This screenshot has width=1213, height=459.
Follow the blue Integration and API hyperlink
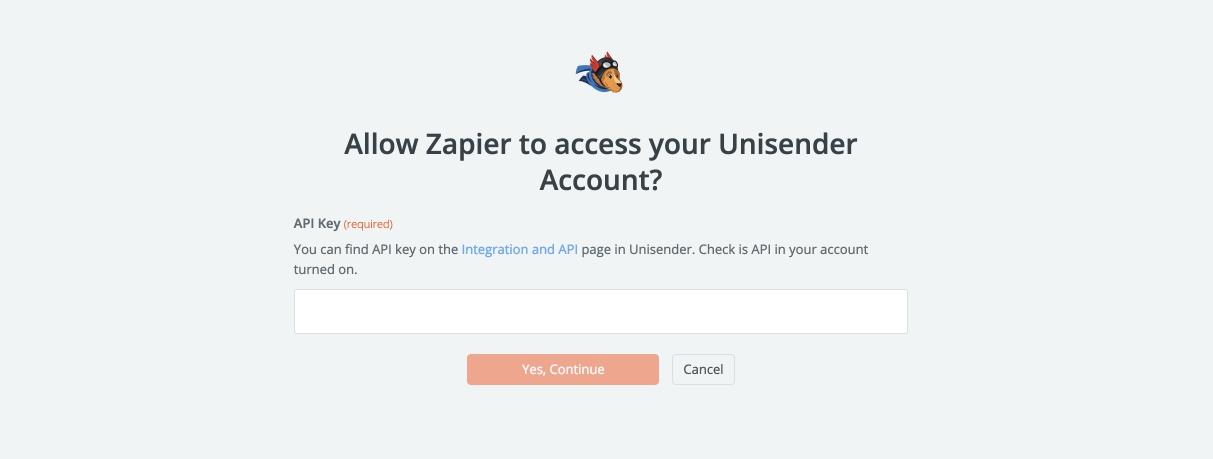point(519,249)
